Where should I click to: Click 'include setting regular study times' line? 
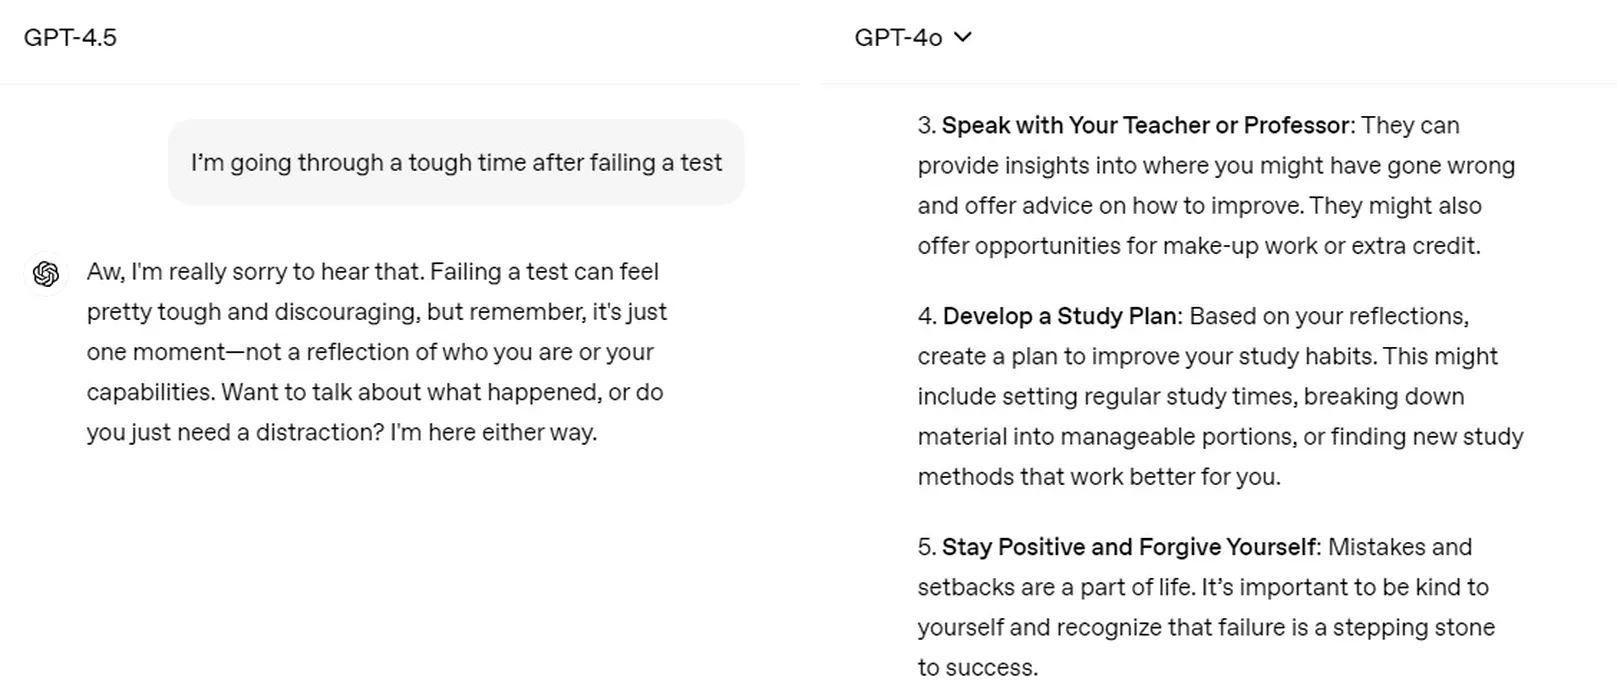(1191, 396)
